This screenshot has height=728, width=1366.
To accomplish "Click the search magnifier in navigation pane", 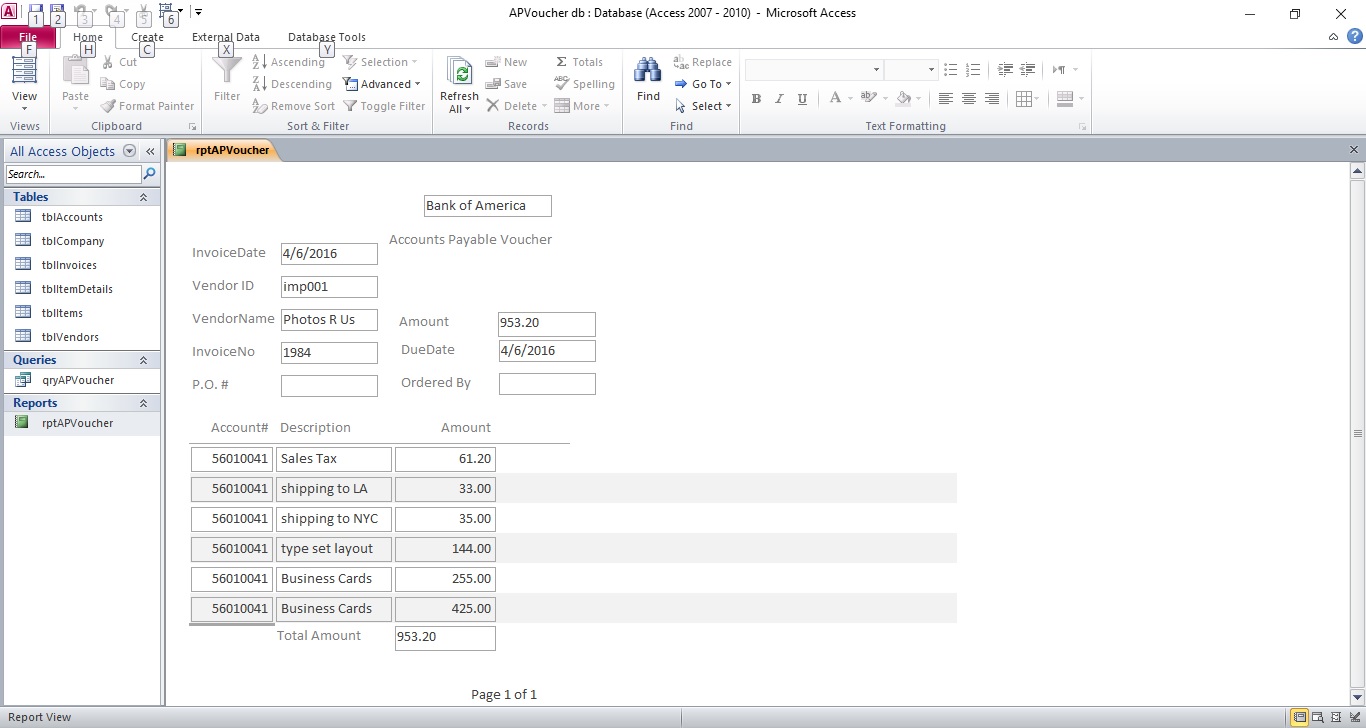I will (x=150, y=174).
